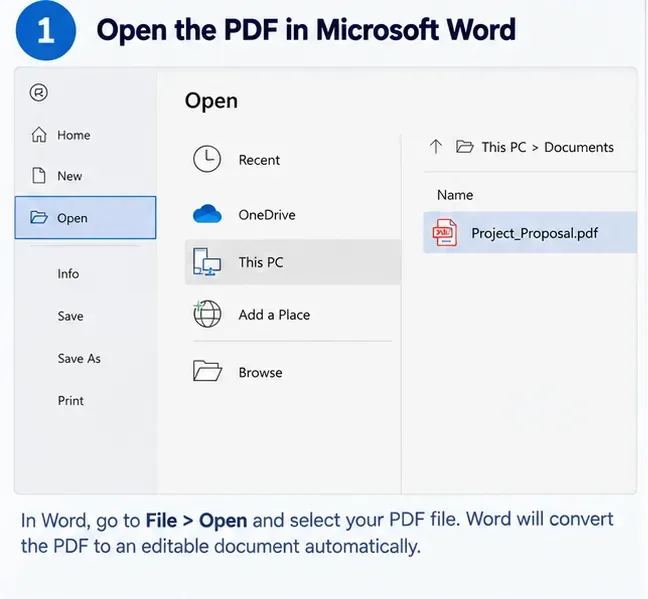Select the This PC location

[293, 262]
